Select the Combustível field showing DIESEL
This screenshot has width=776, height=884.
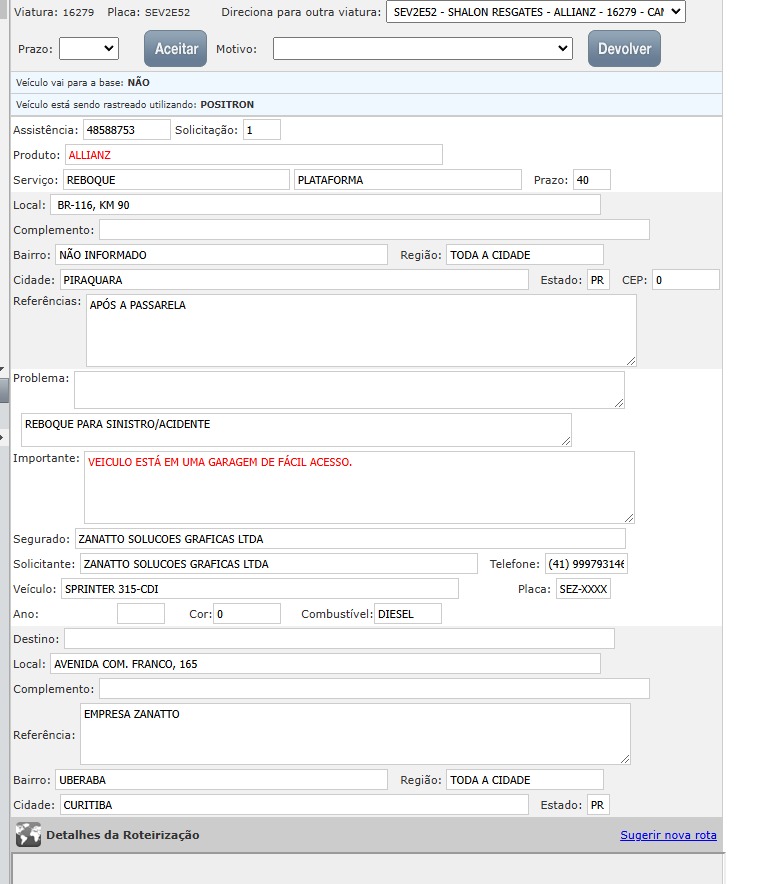pos(407,614)
